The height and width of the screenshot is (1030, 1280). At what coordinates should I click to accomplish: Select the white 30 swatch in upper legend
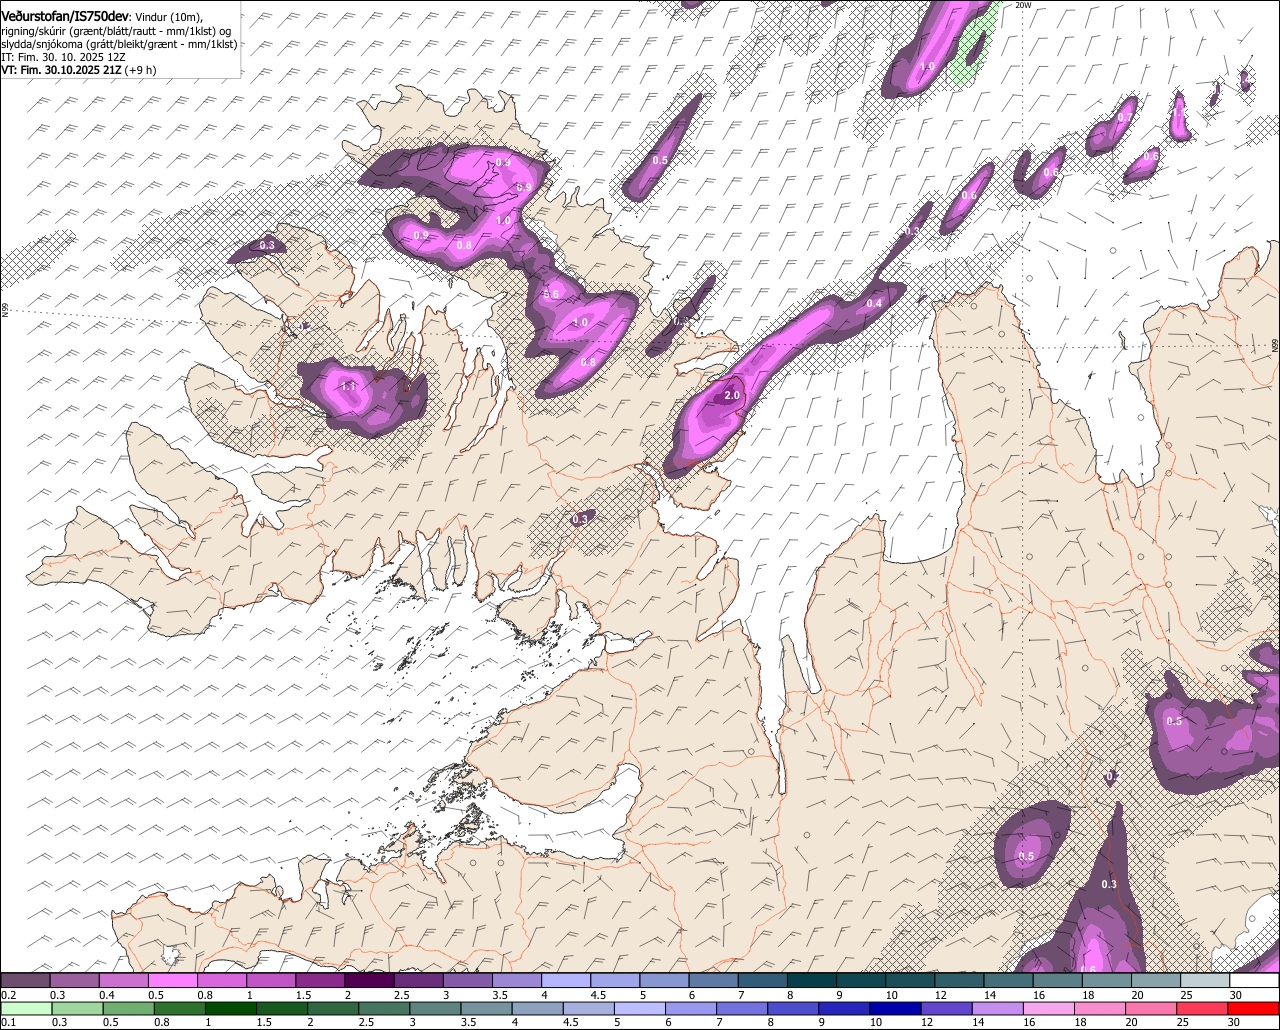pos(1254,981)
